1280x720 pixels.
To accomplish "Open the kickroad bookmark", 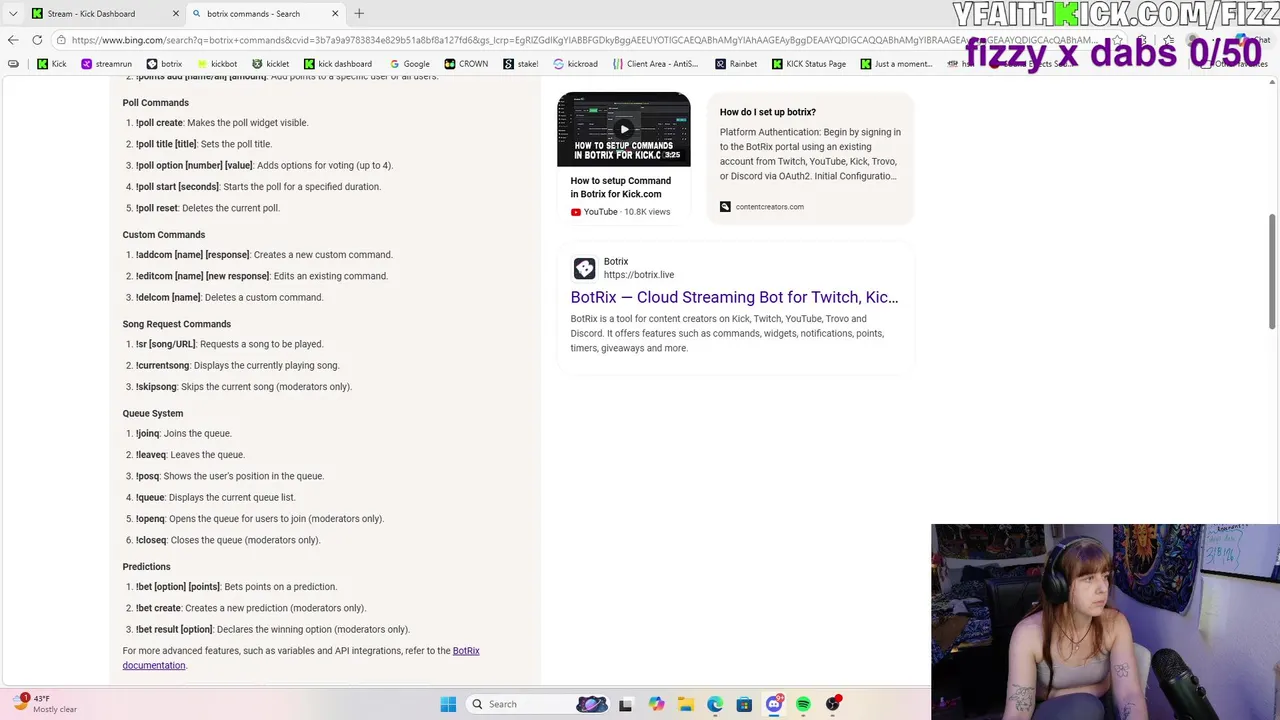I will pyautogui.click(x=575, y=64).
